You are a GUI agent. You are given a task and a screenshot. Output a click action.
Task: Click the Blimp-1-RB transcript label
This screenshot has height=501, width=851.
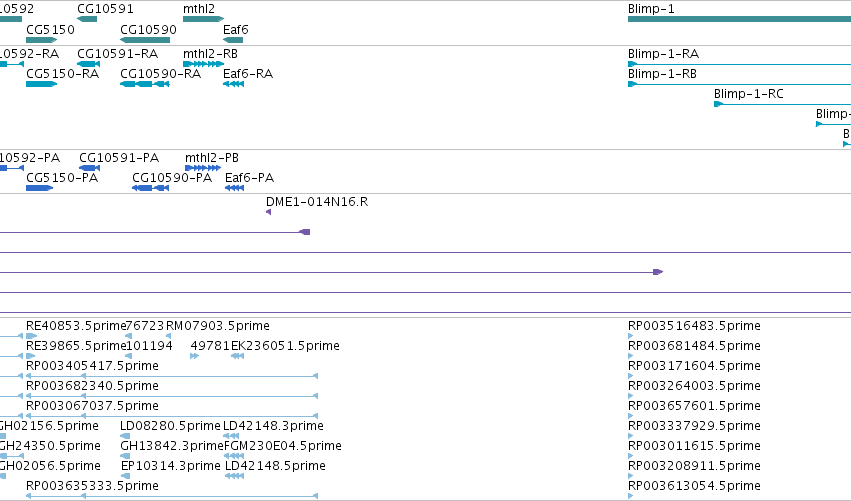[662, 74]
